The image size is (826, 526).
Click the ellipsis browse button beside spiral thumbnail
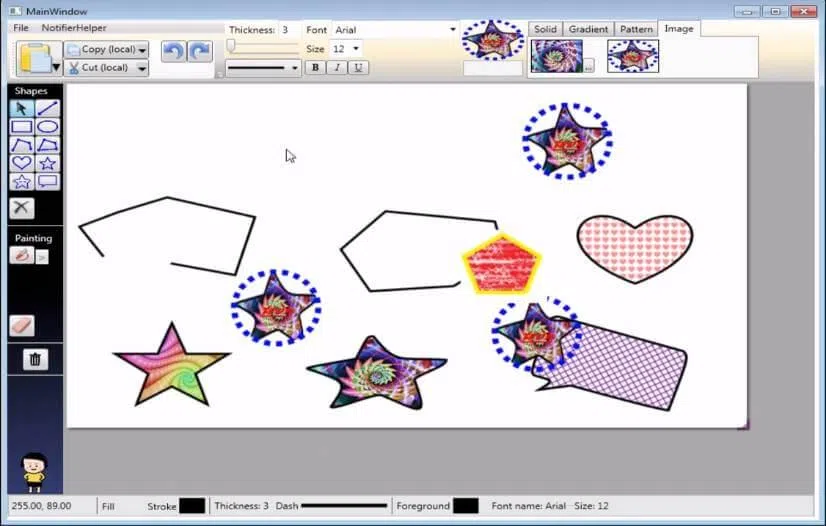(588, 66)
